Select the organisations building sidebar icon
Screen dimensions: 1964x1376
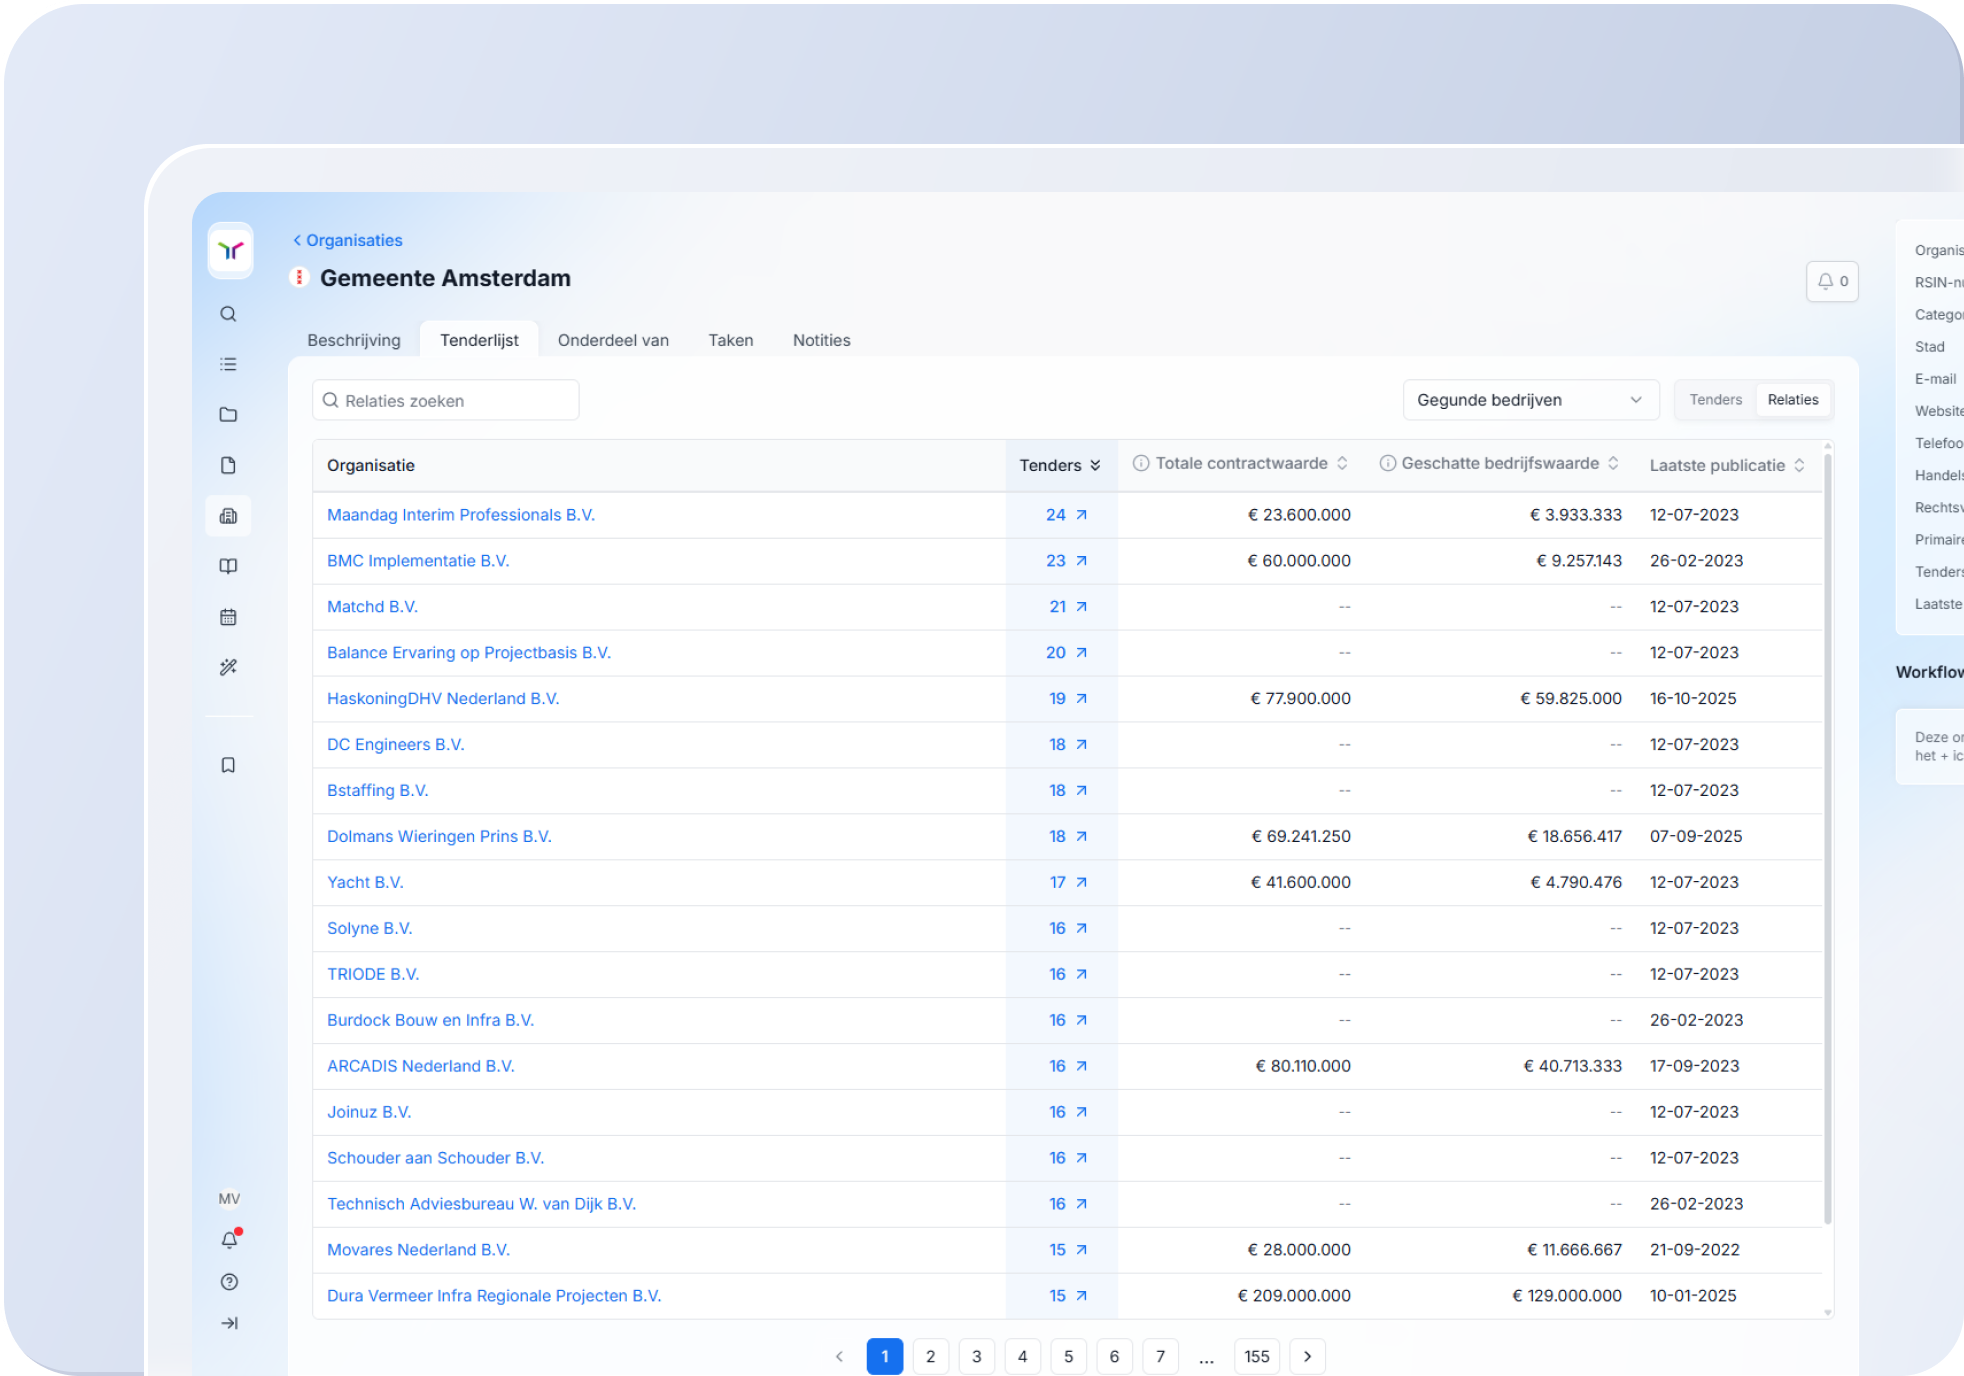coord(229,516)
